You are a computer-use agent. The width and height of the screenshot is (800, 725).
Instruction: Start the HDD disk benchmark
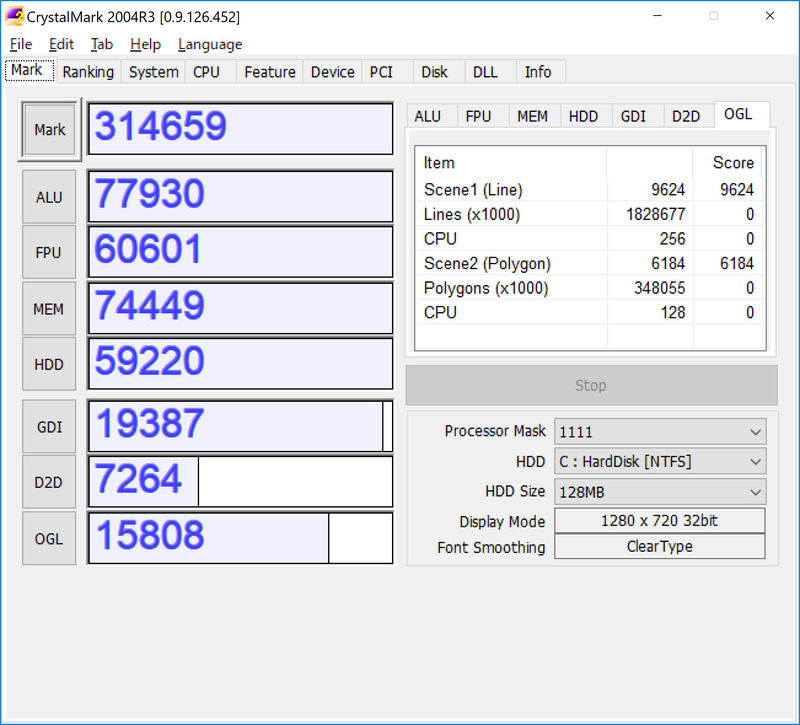pos(48,364)
